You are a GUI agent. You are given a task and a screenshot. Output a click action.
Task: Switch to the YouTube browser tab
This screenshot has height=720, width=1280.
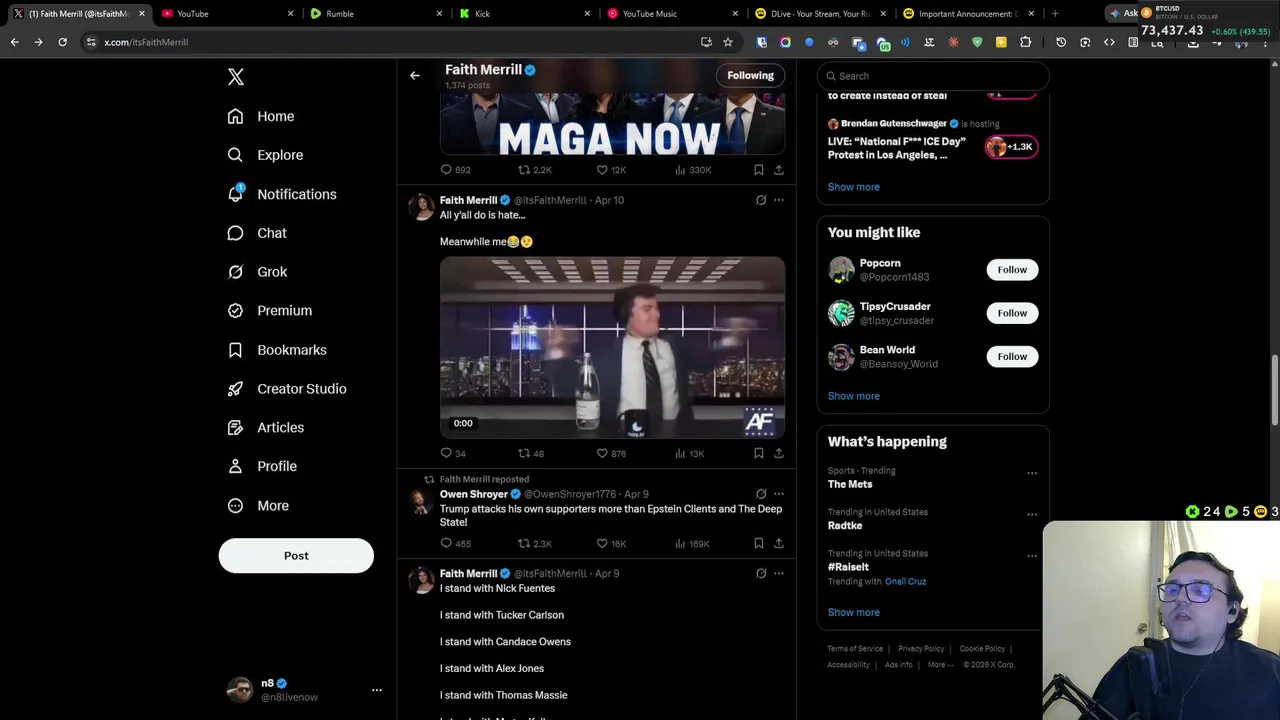tap(228, 14)
